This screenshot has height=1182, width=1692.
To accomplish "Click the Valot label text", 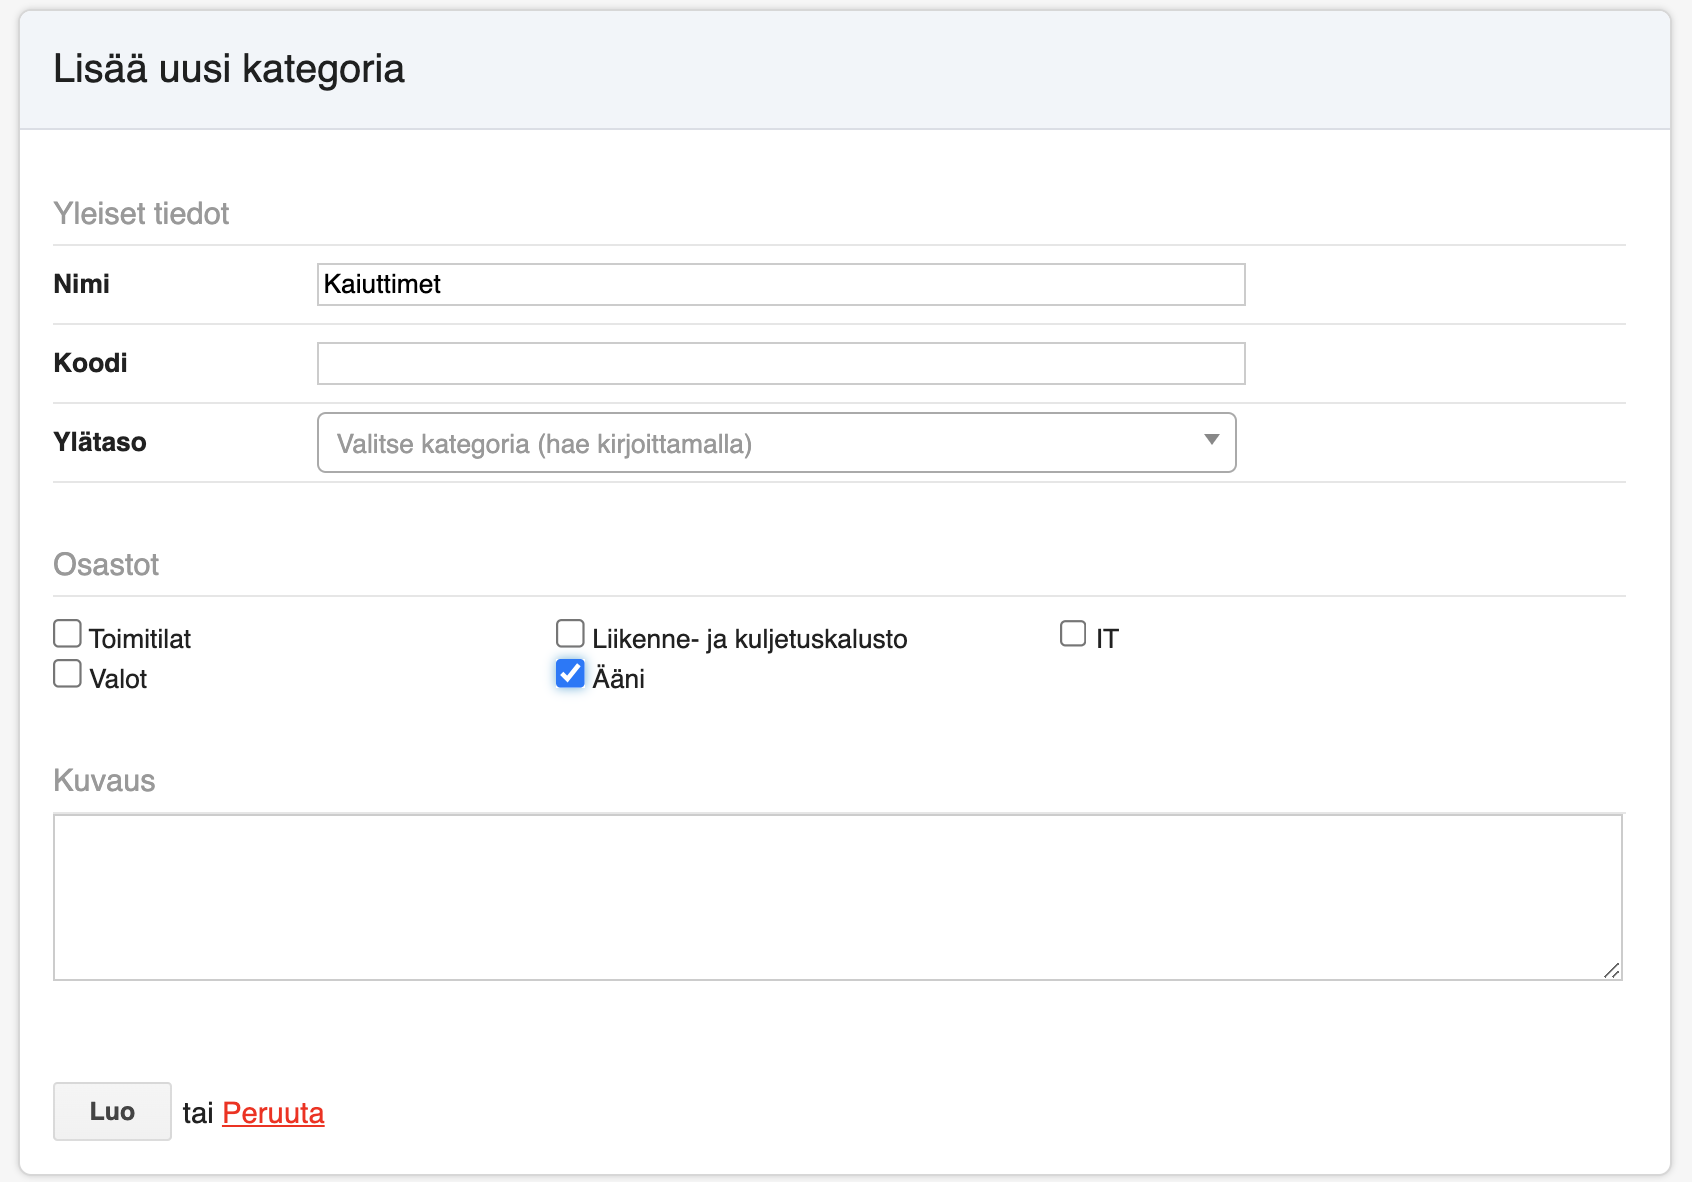I will click(118, 679).
